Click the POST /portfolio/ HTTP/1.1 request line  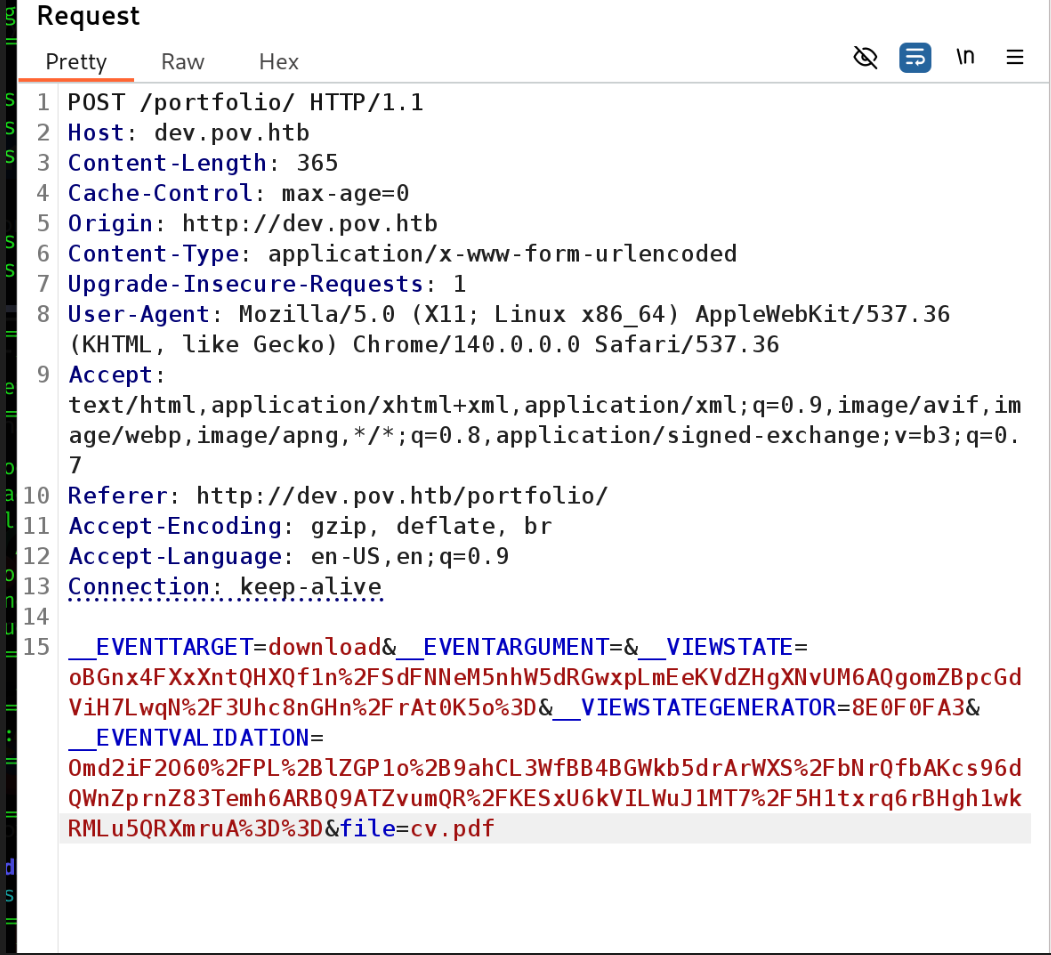pyautogui.click(x=245, y=103)
